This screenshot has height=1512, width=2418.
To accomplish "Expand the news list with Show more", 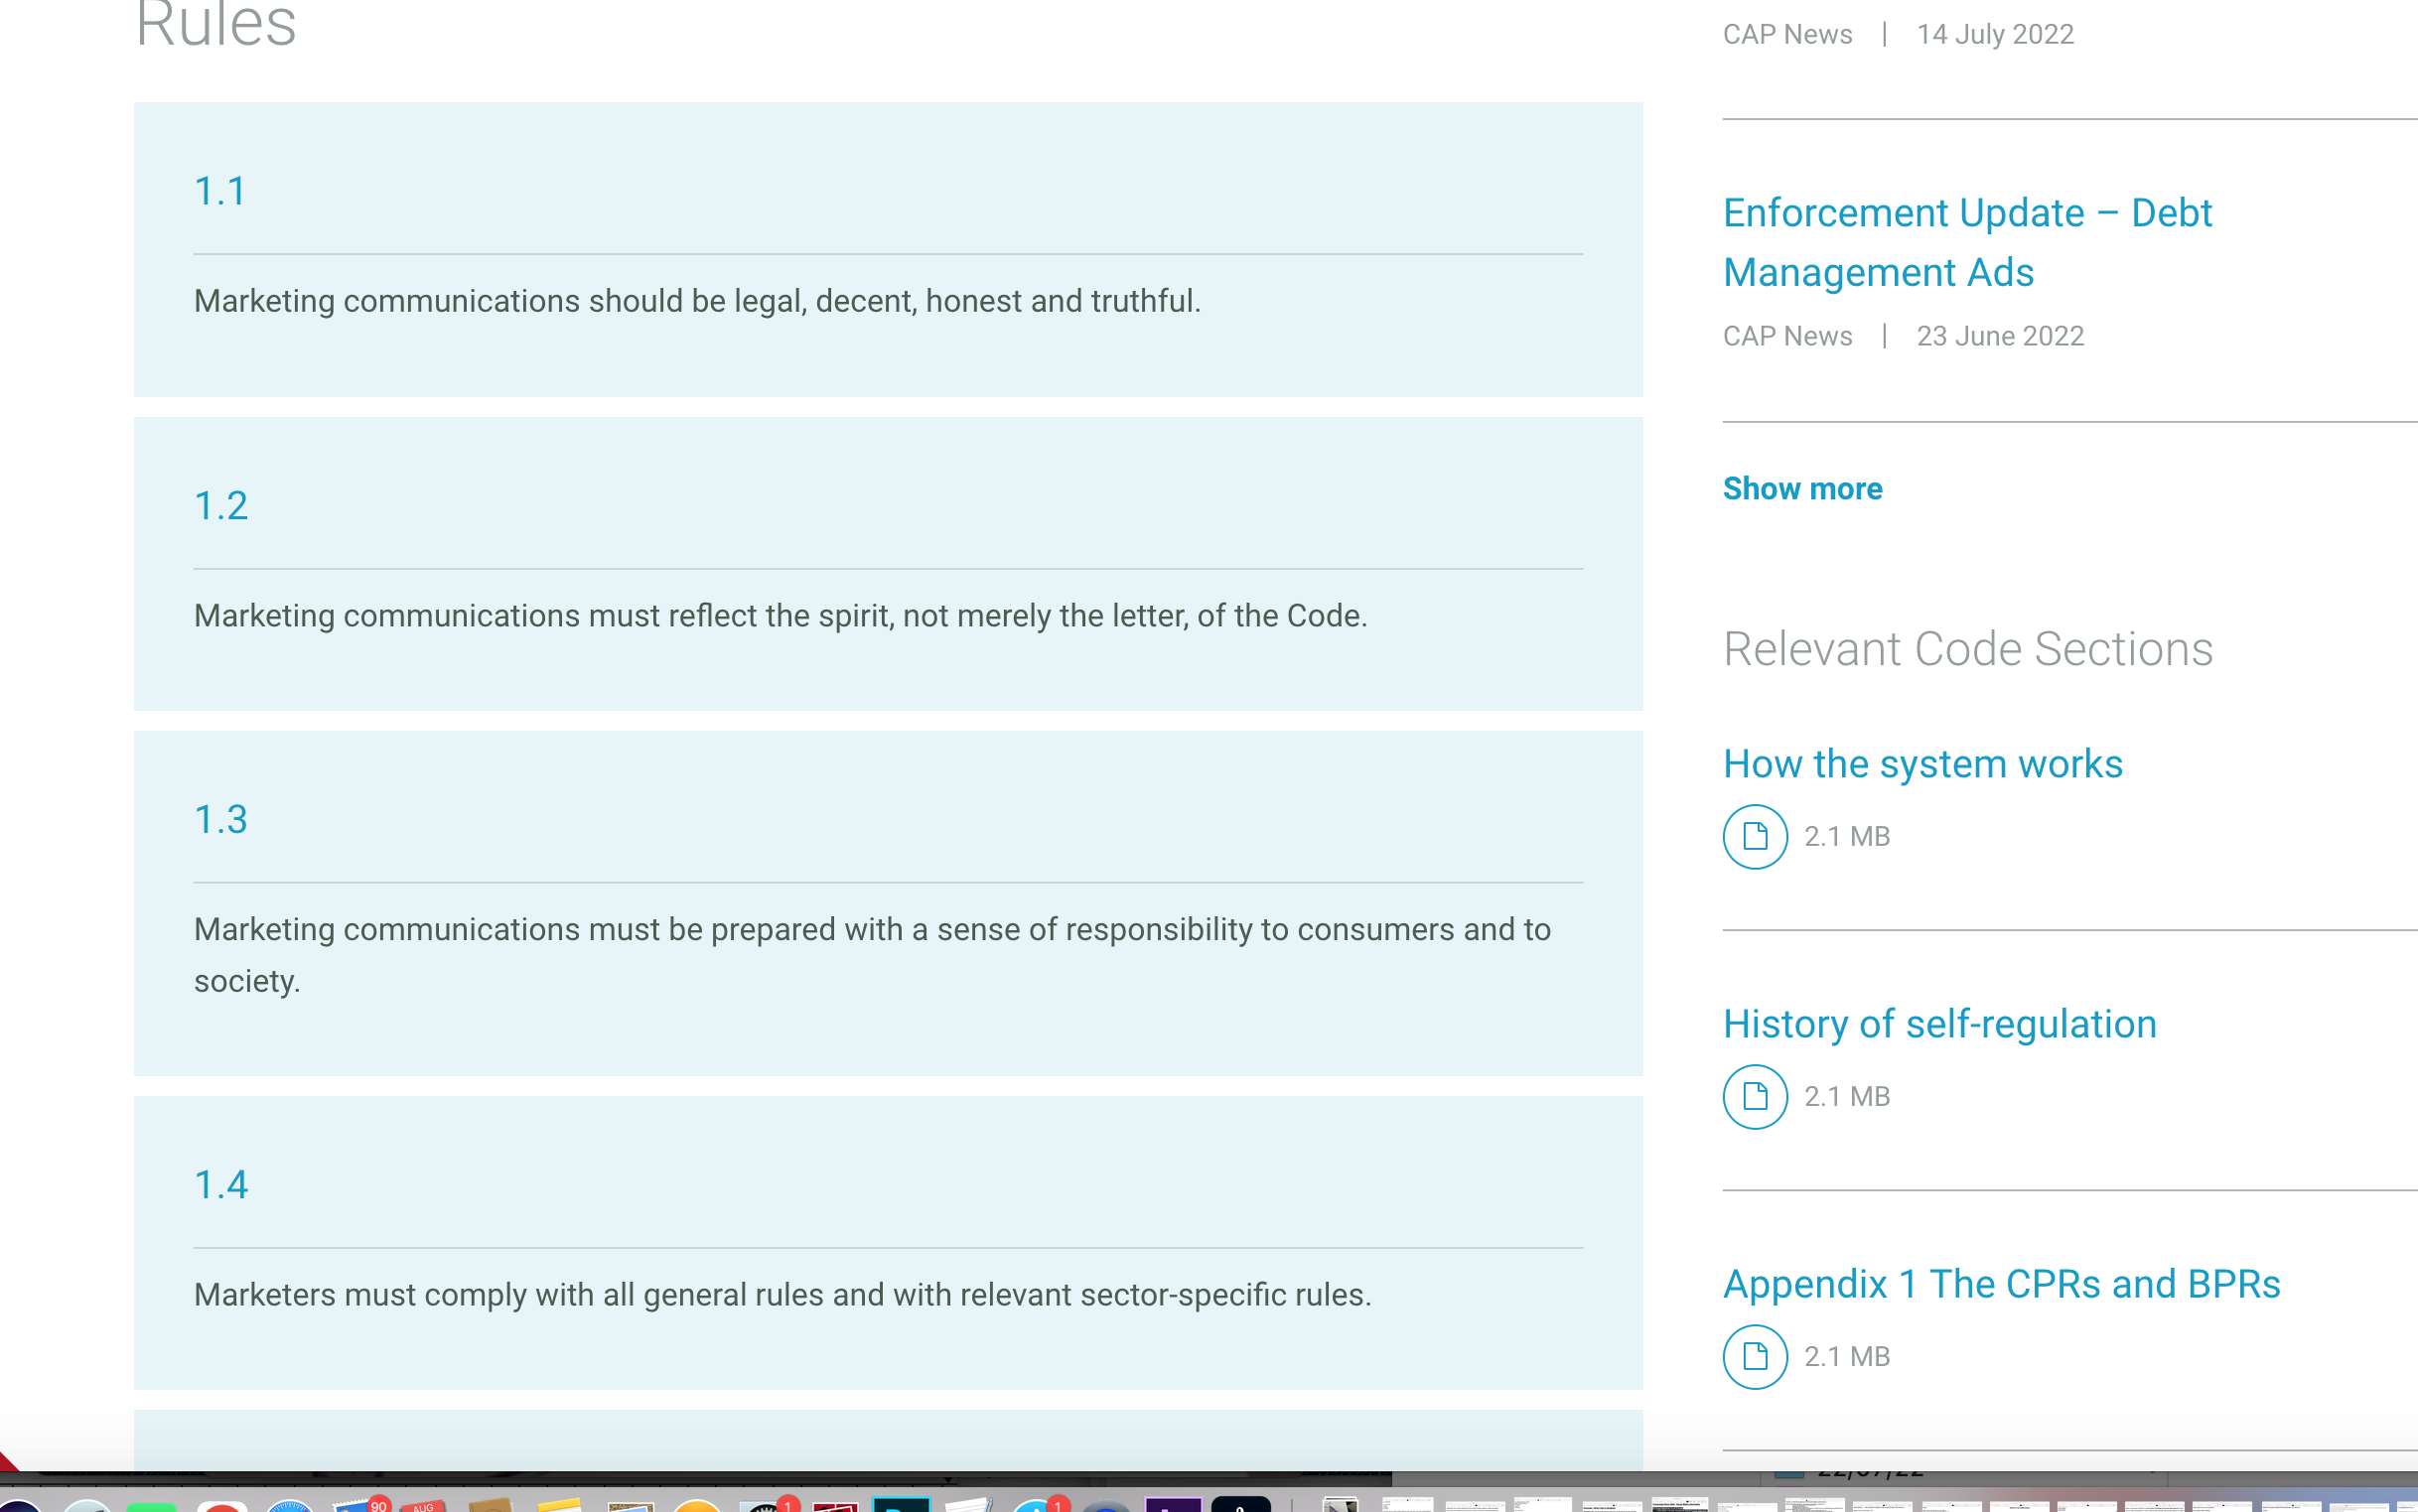I will point(1802,488).
